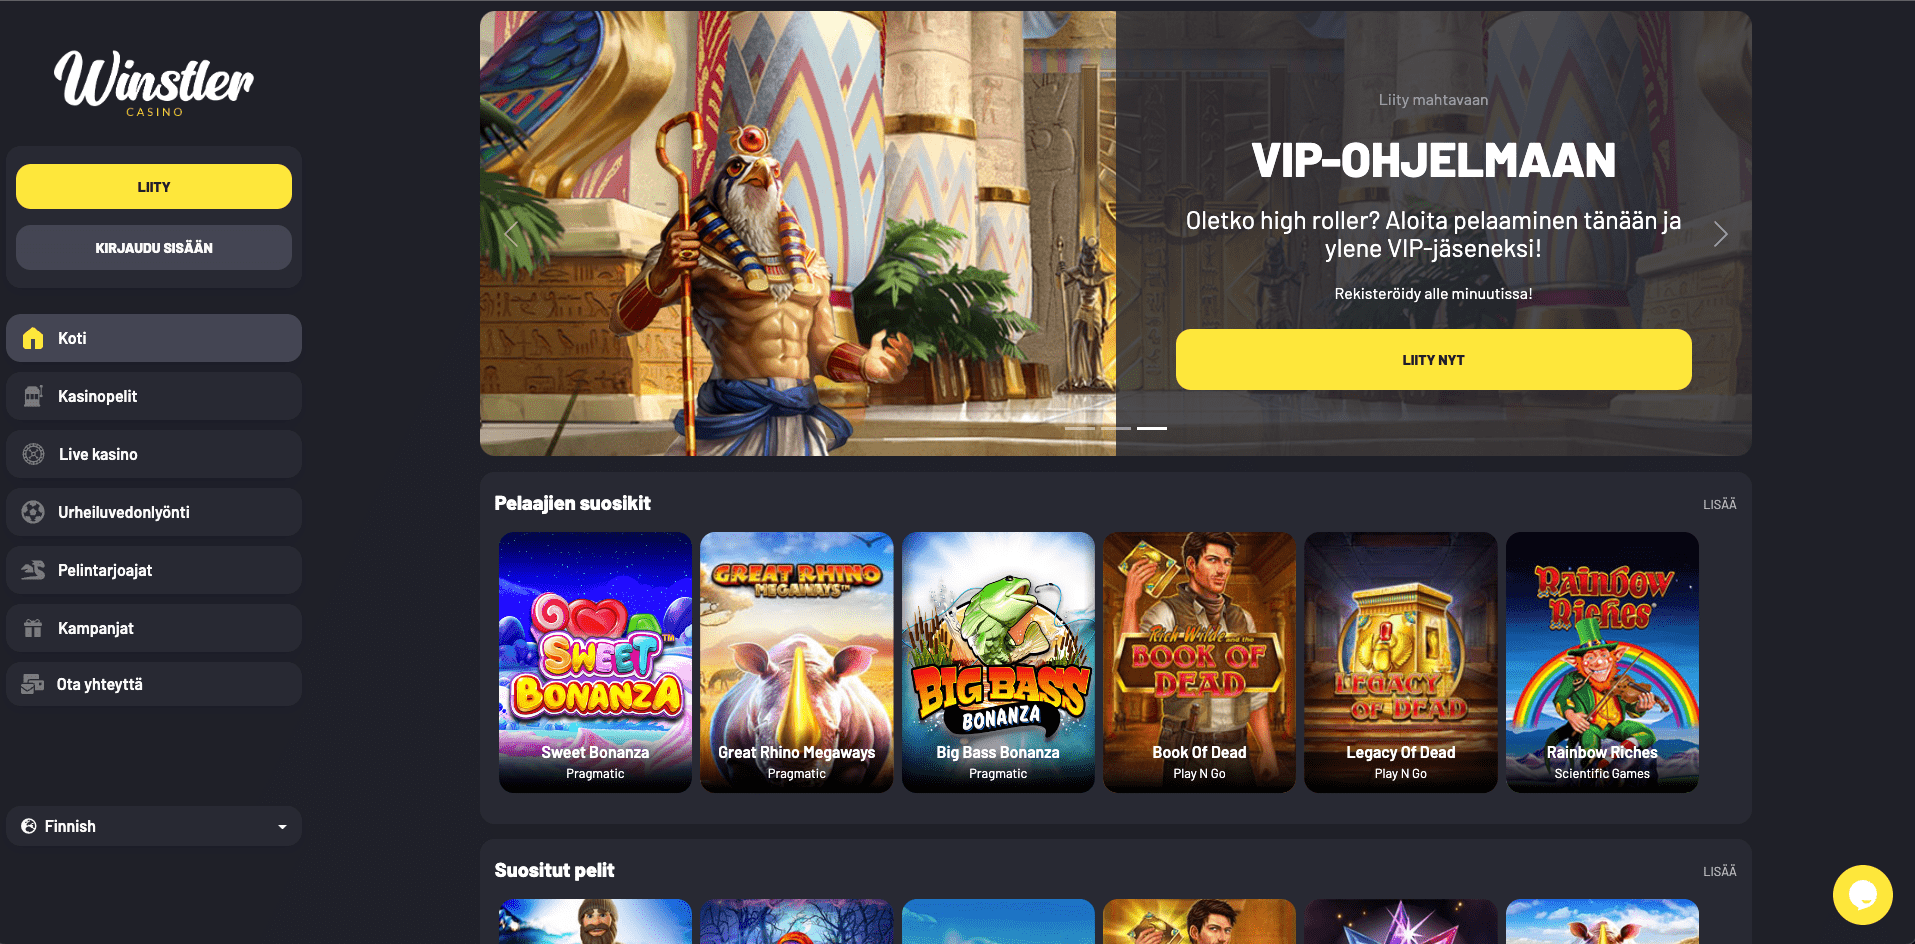Screen dimensions: 1915x944
Task: Click the KIRJAUDU SISÄÄN button
Action: click(154, 247)
